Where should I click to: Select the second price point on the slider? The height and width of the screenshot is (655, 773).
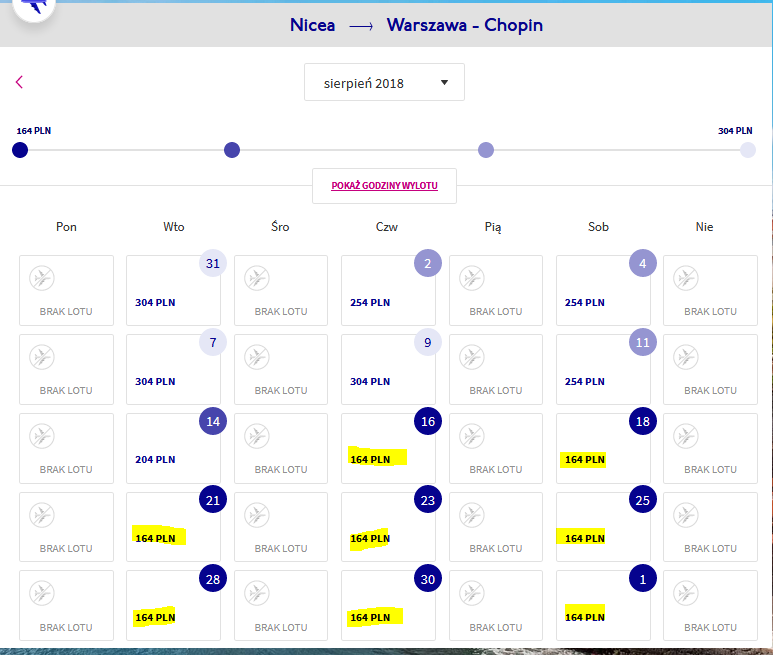[x=232, y=150]
